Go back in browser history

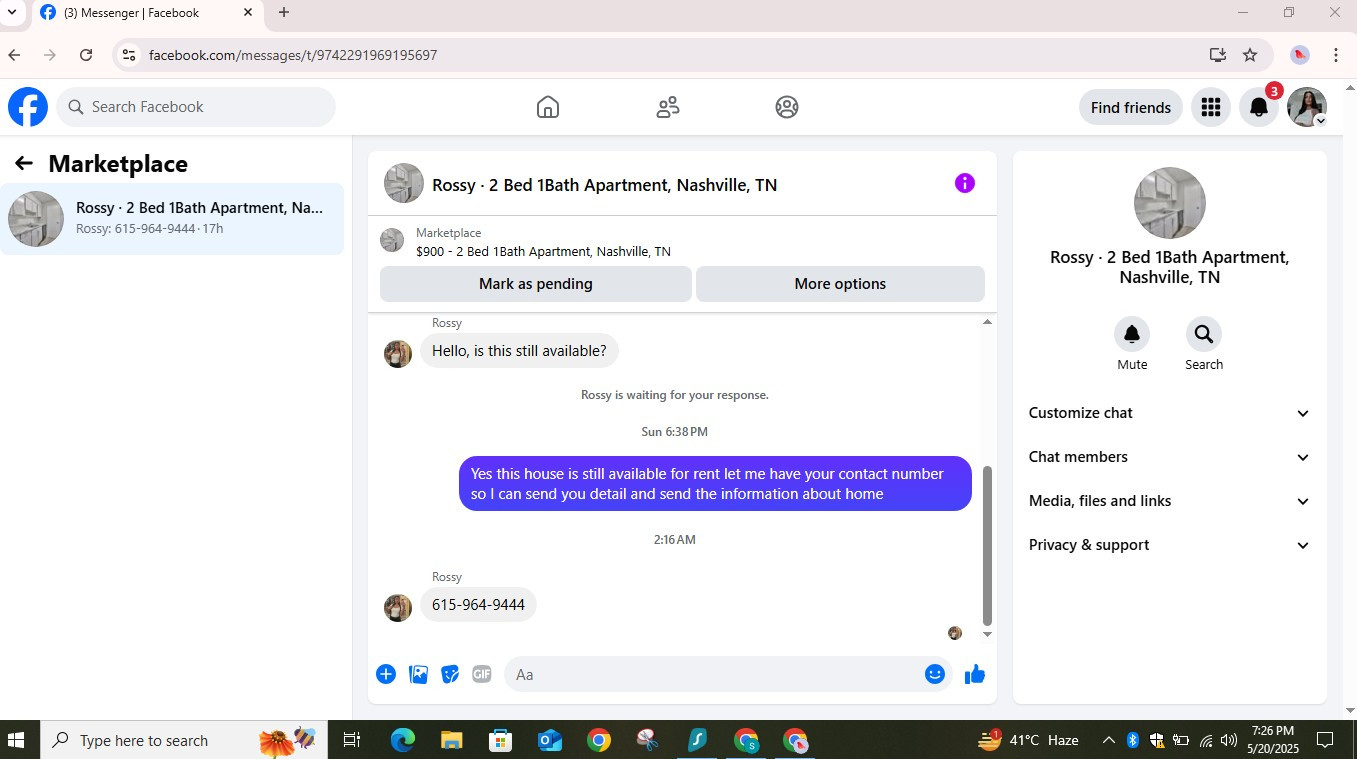[14, 55]
